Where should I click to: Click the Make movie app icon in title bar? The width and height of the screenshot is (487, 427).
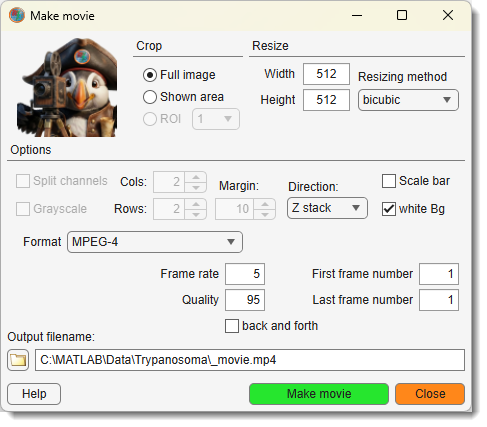[x=17, y=15]
